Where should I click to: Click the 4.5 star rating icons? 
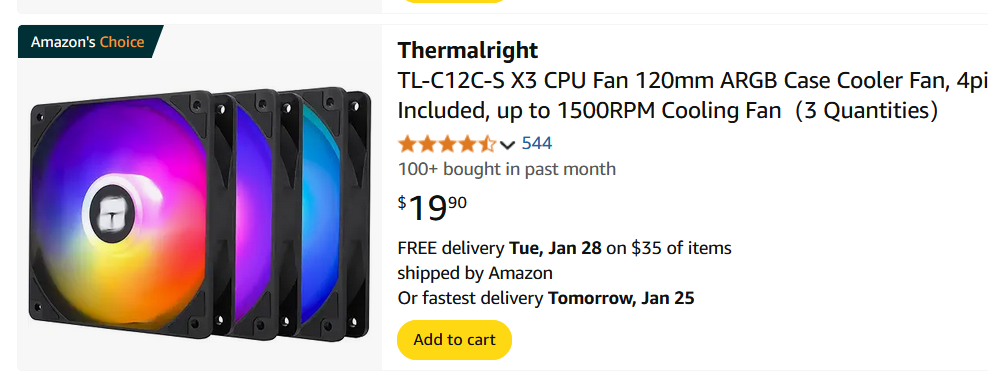(447, 144)
